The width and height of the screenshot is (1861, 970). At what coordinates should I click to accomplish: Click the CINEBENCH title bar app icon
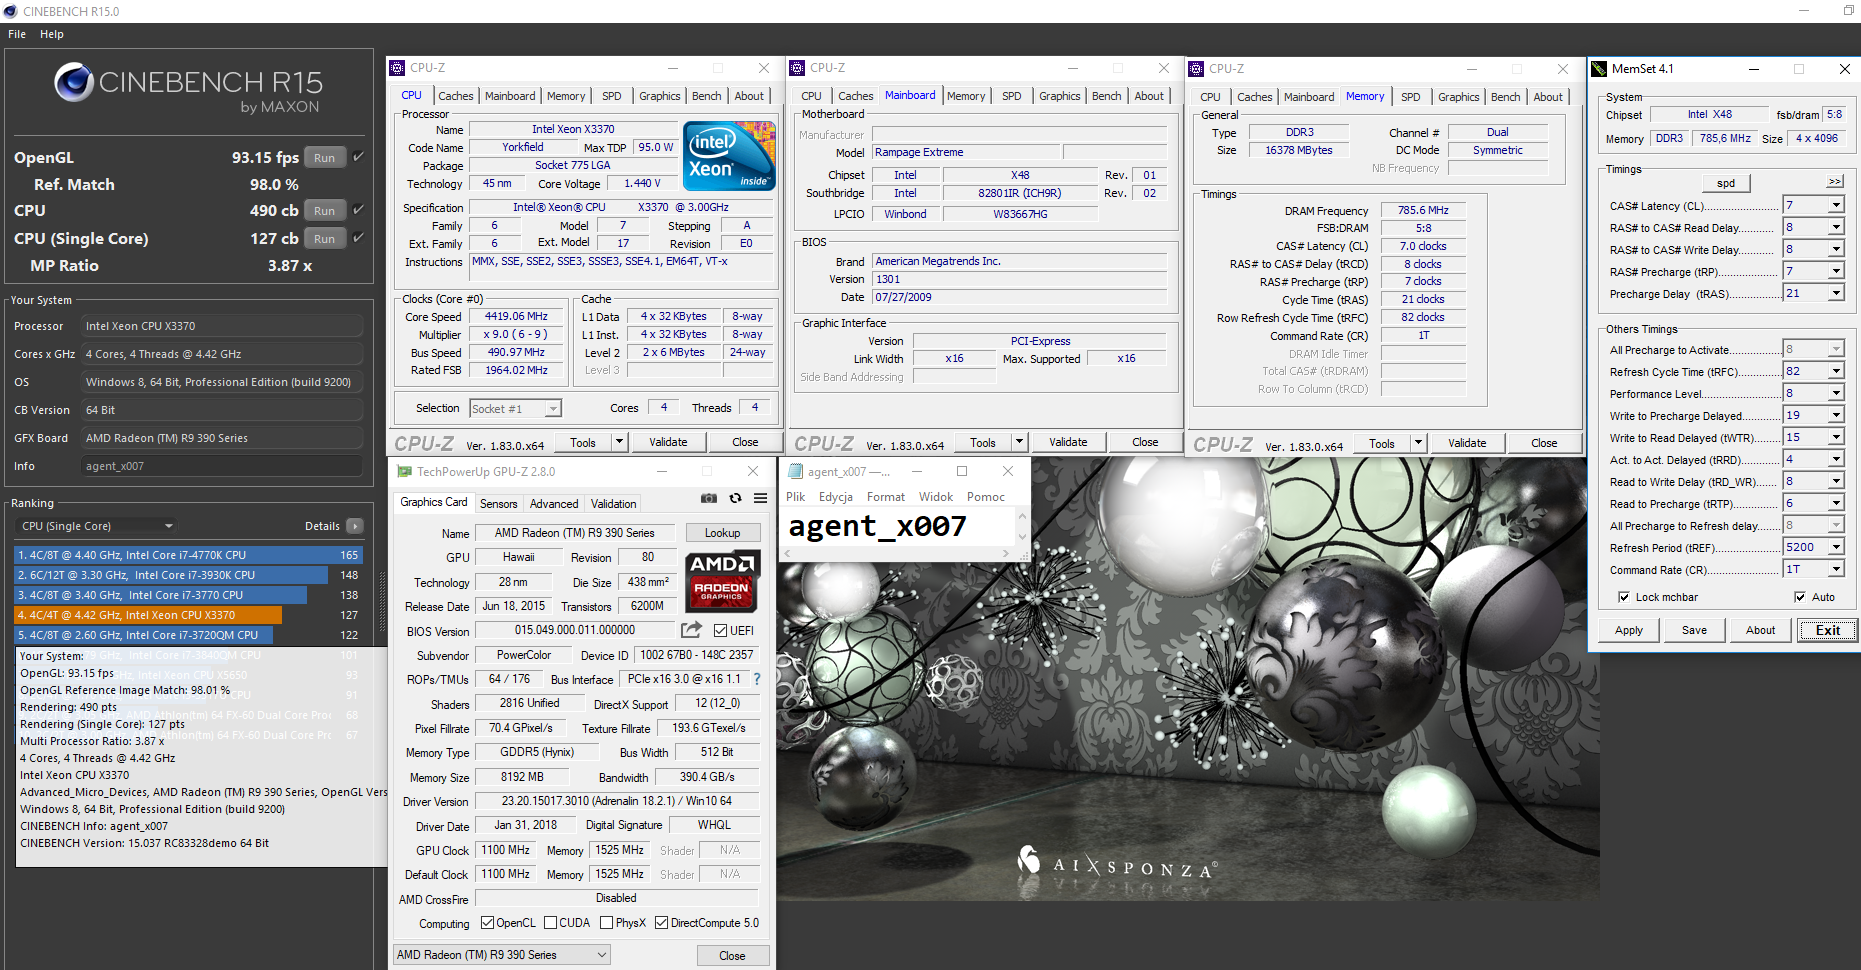10,11
